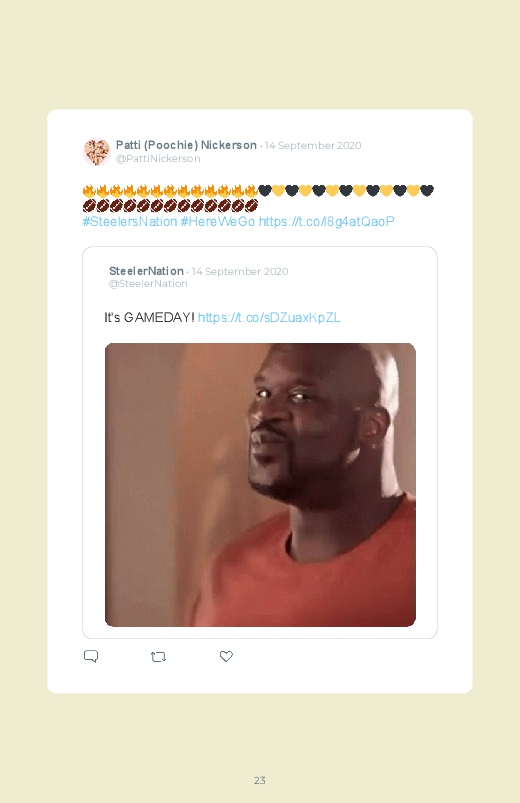
Task: Click the main tweet's 14 September 2020 date
Action: point(313,145)
